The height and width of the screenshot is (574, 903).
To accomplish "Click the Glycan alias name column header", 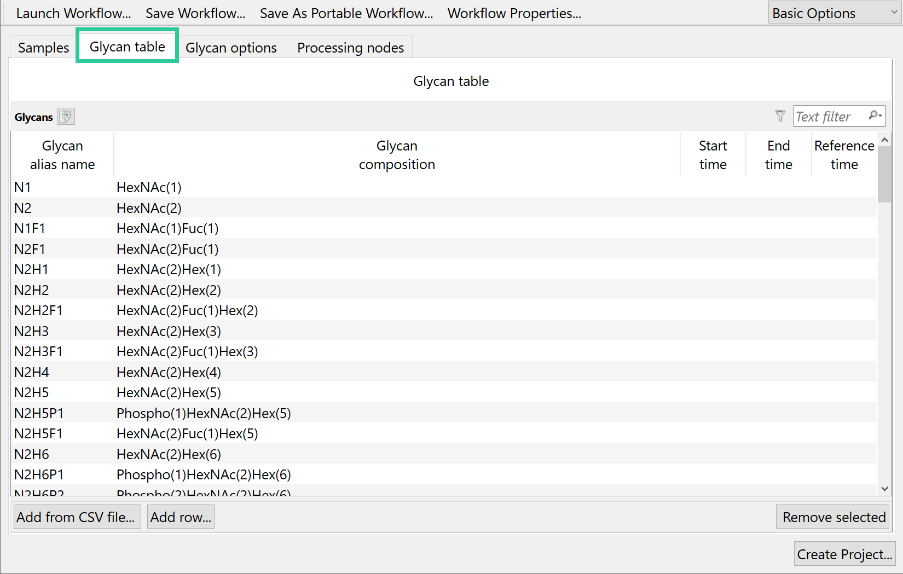I will (x=62, y=155).
